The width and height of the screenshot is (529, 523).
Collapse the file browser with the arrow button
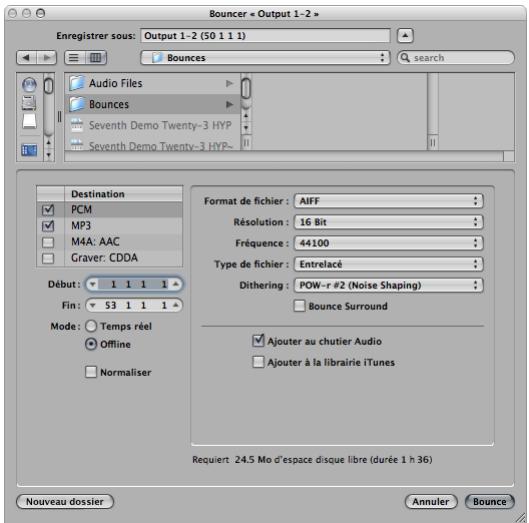[x=405, y=35]
